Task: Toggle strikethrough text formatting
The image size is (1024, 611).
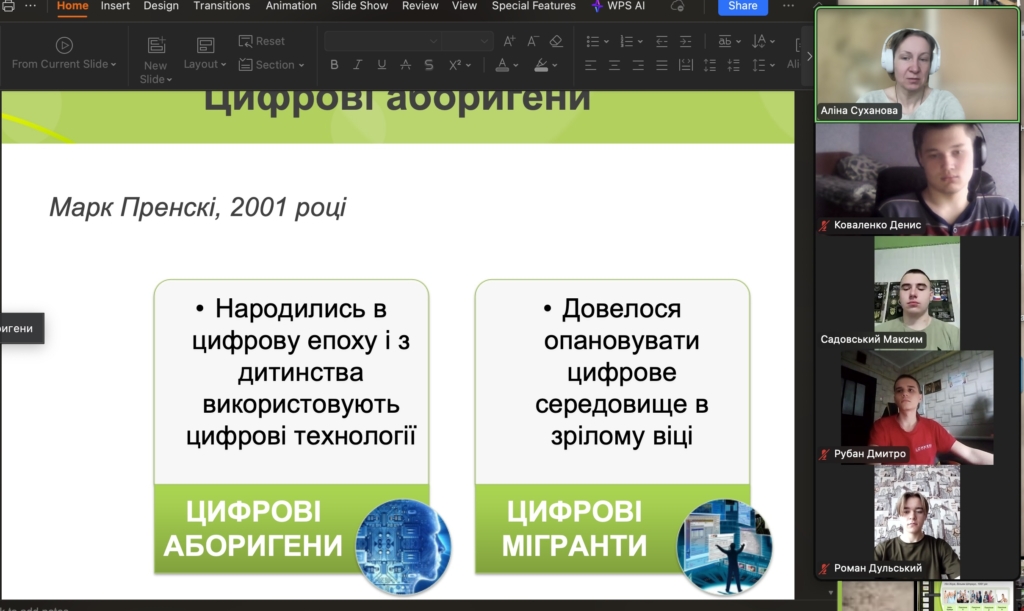Action: (x=405, y=65)
